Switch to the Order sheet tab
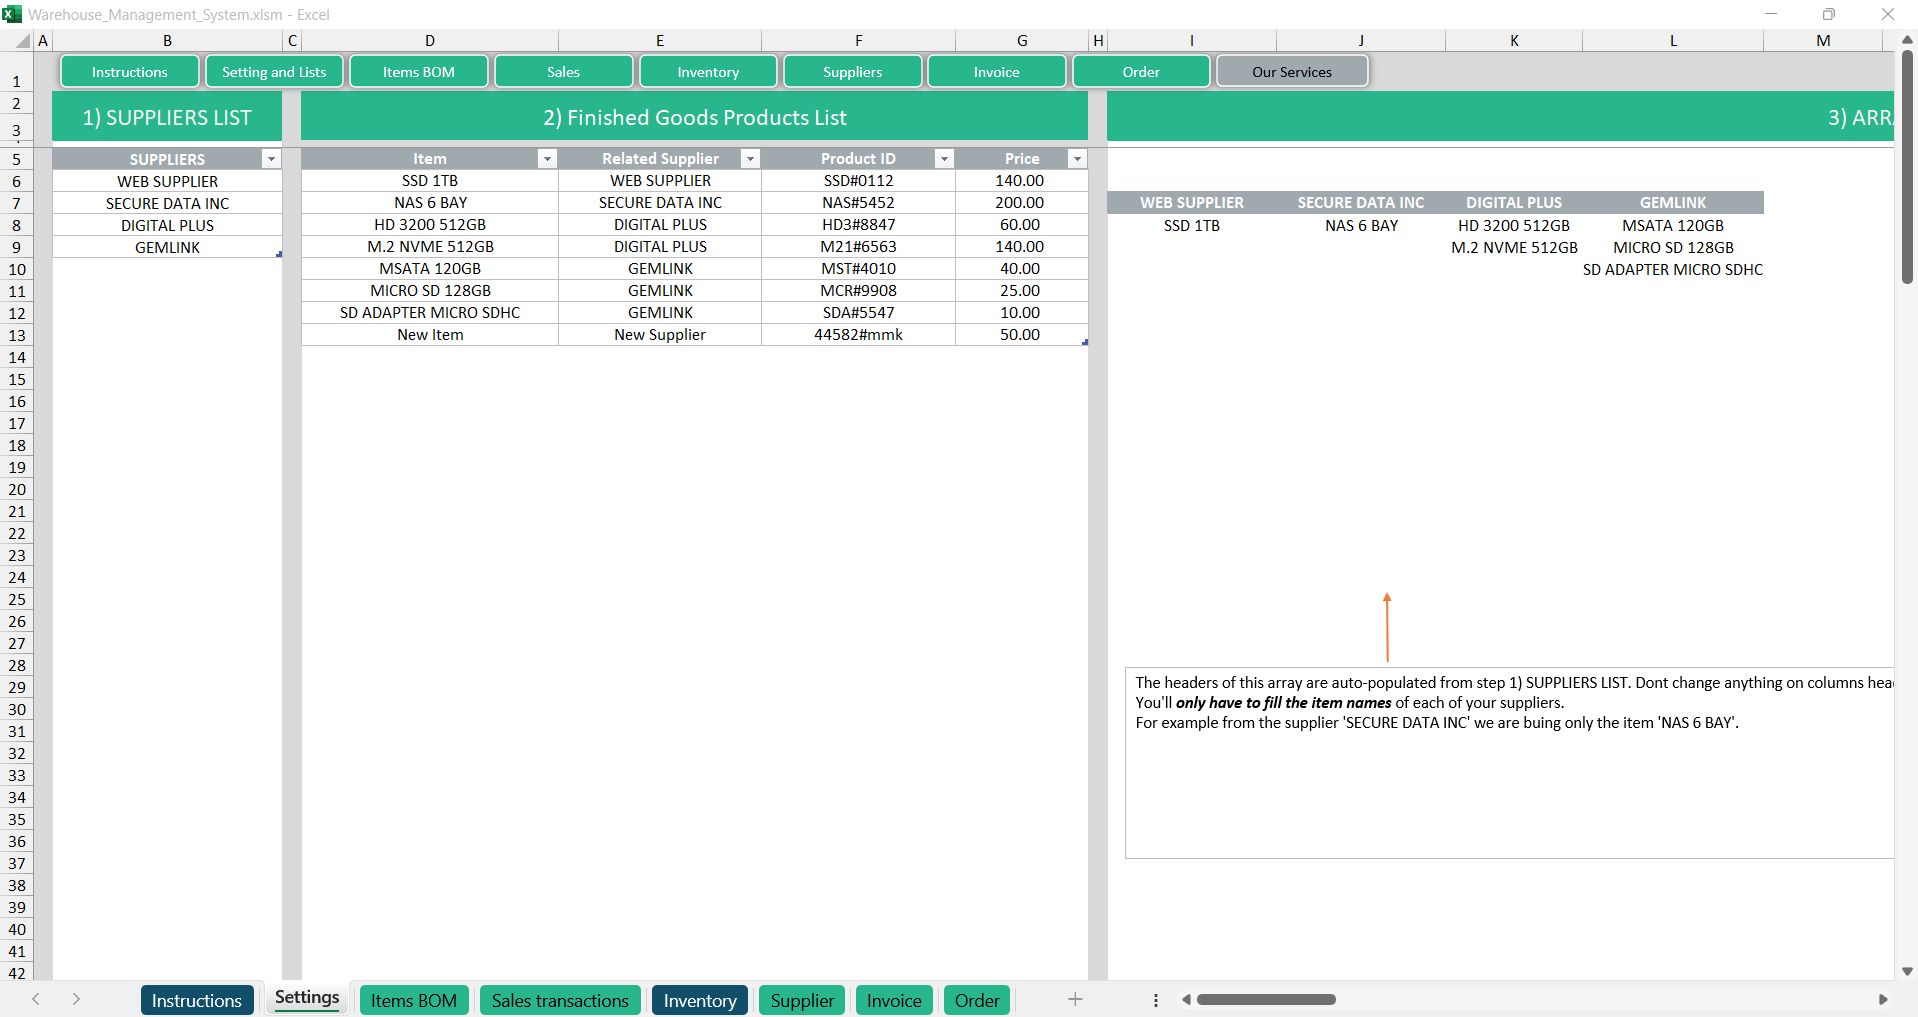Image resolution: width=1918 pixels, height=1017 pixels. [x=976, y=999]
